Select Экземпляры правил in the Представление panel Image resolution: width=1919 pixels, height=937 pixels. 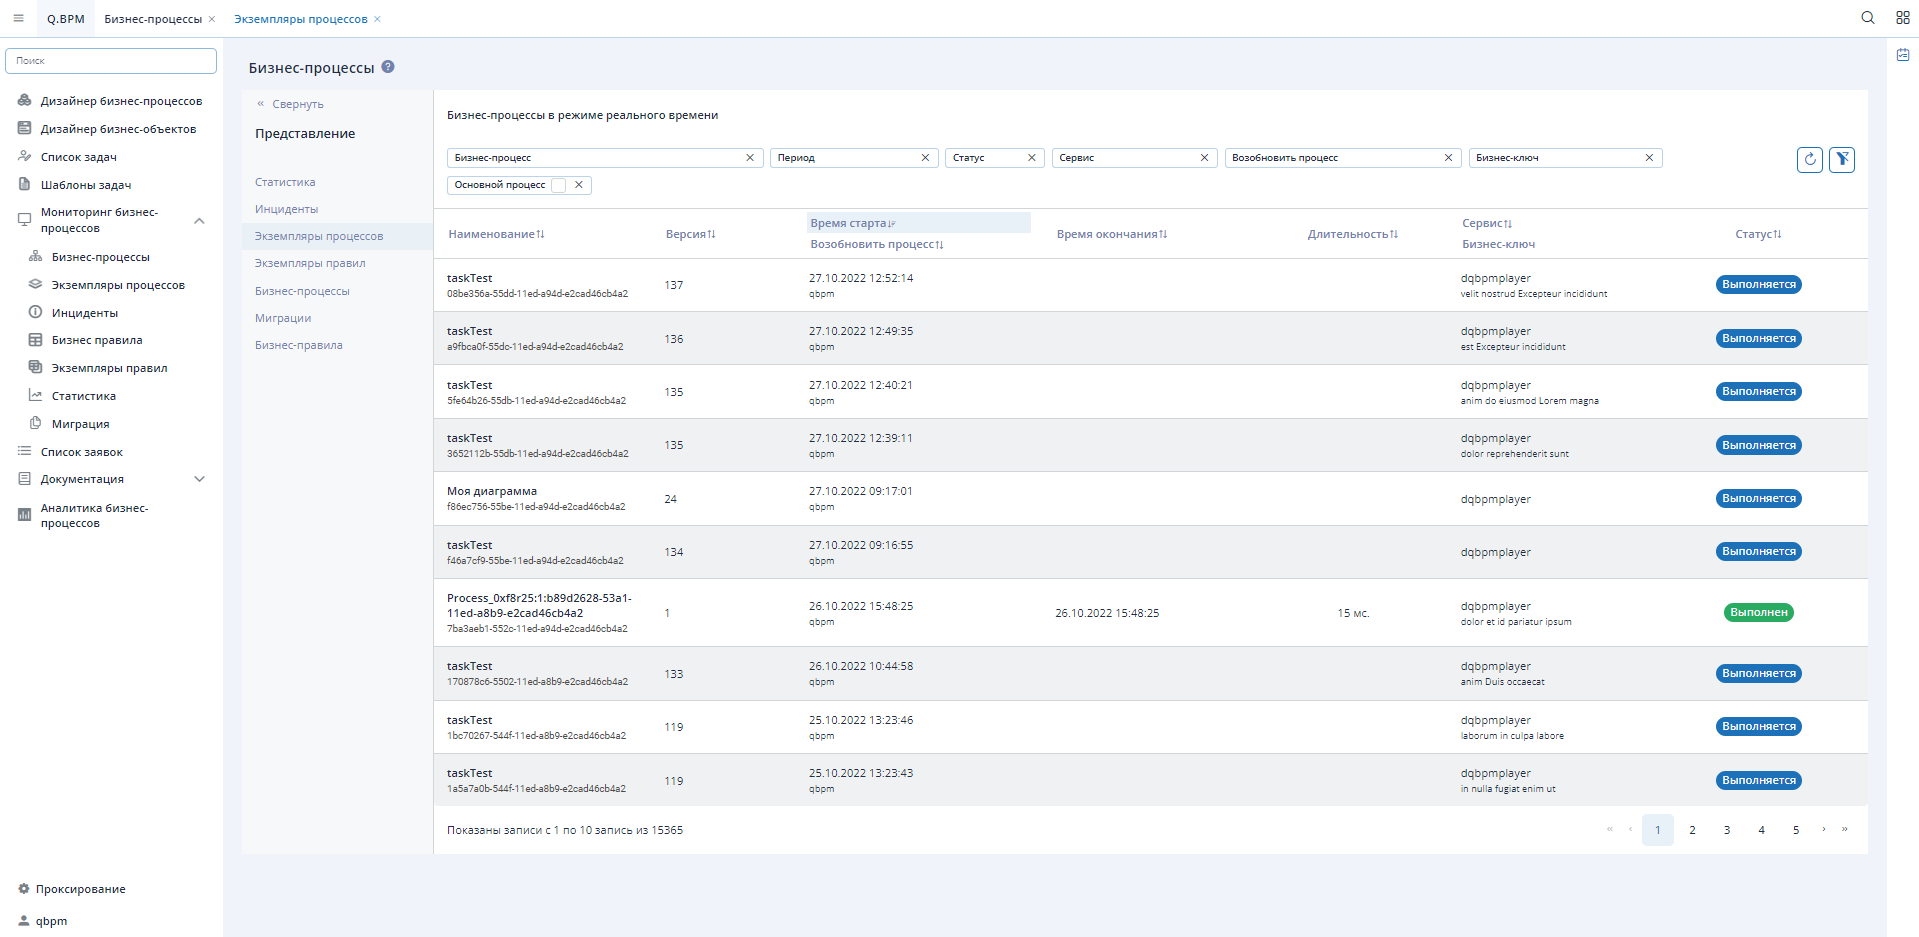click(310, 263)
